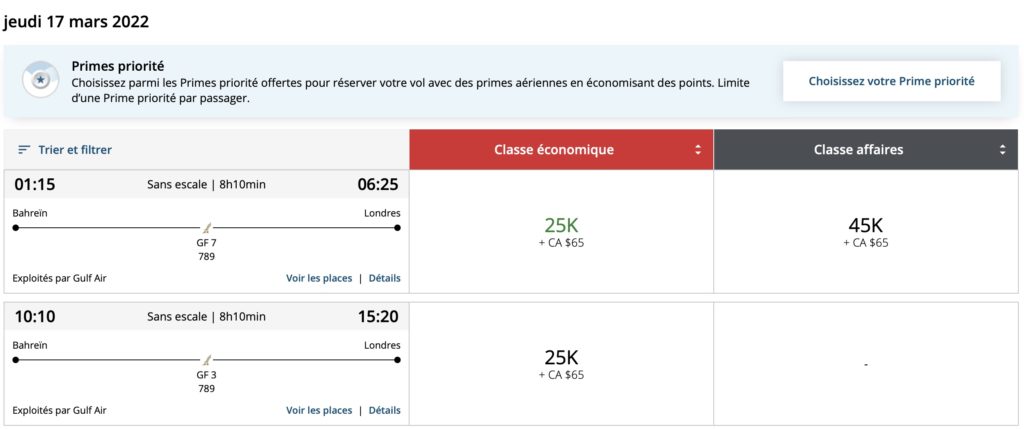Select the 25K economy fare for flight GF 3
The width and height of the screenshot is (1024, 429).
click(x=561, y=363)
